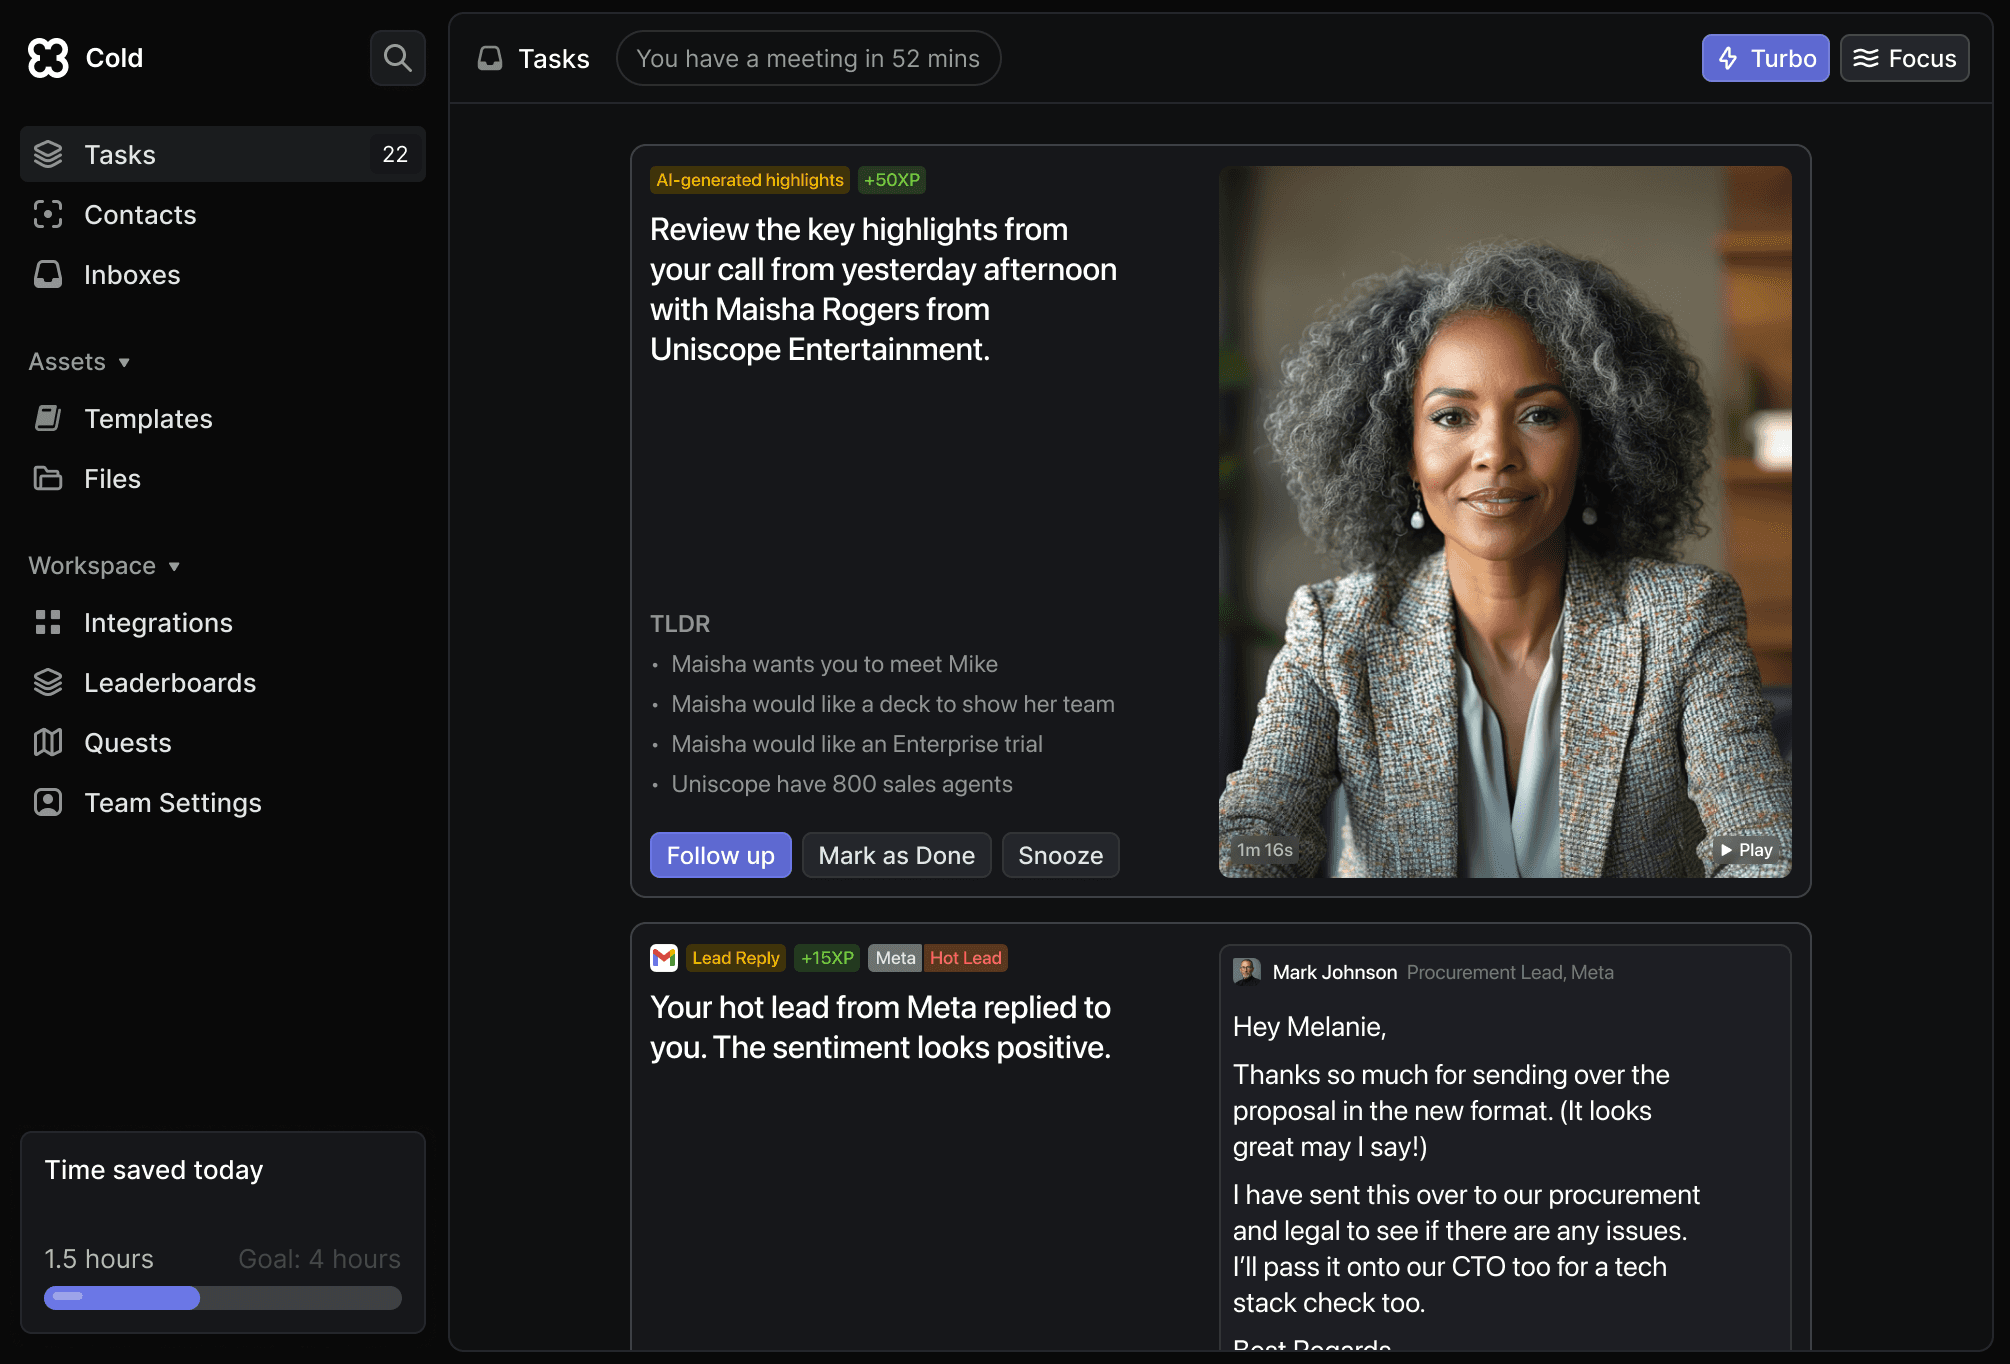
Task: Click the Gmail icon on lead reply card
Action: (x=664, y=958)
